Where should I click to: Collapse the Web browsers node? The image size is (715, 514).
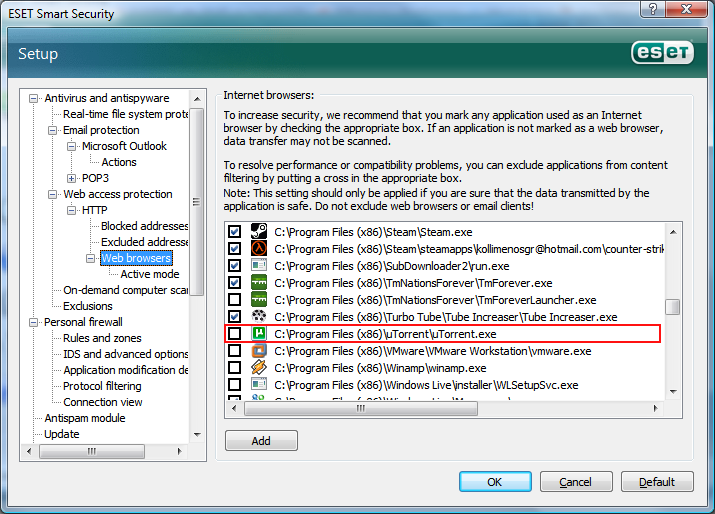tap(91, 259)
